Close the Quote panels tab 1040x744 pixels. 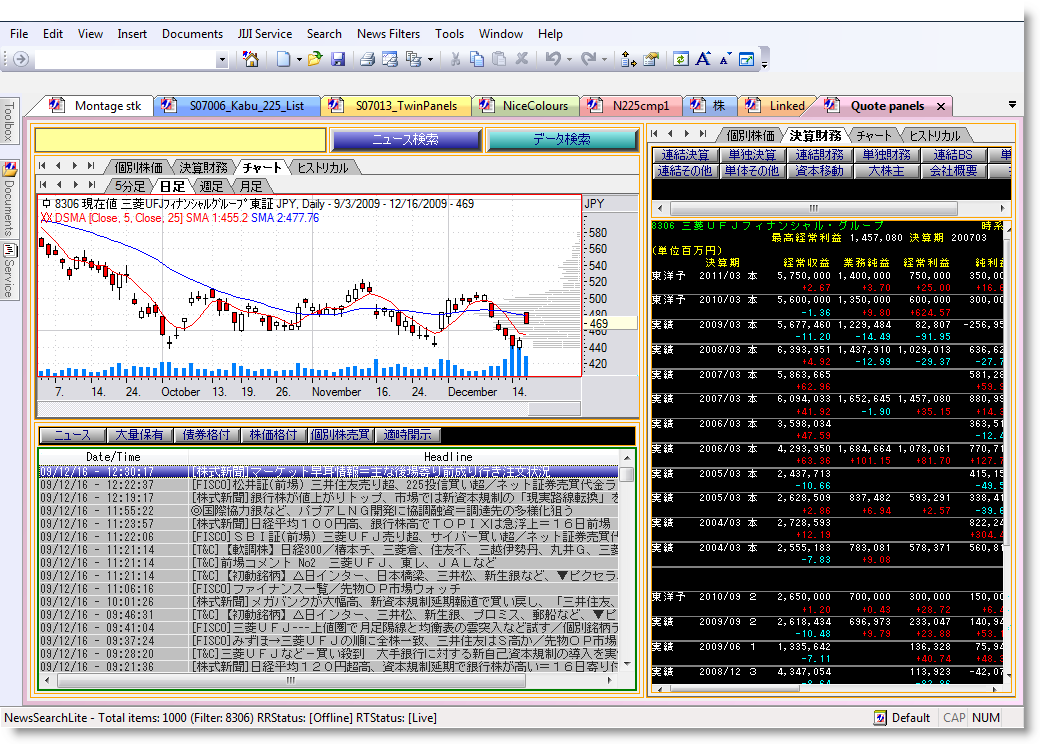tap(941, 106)
